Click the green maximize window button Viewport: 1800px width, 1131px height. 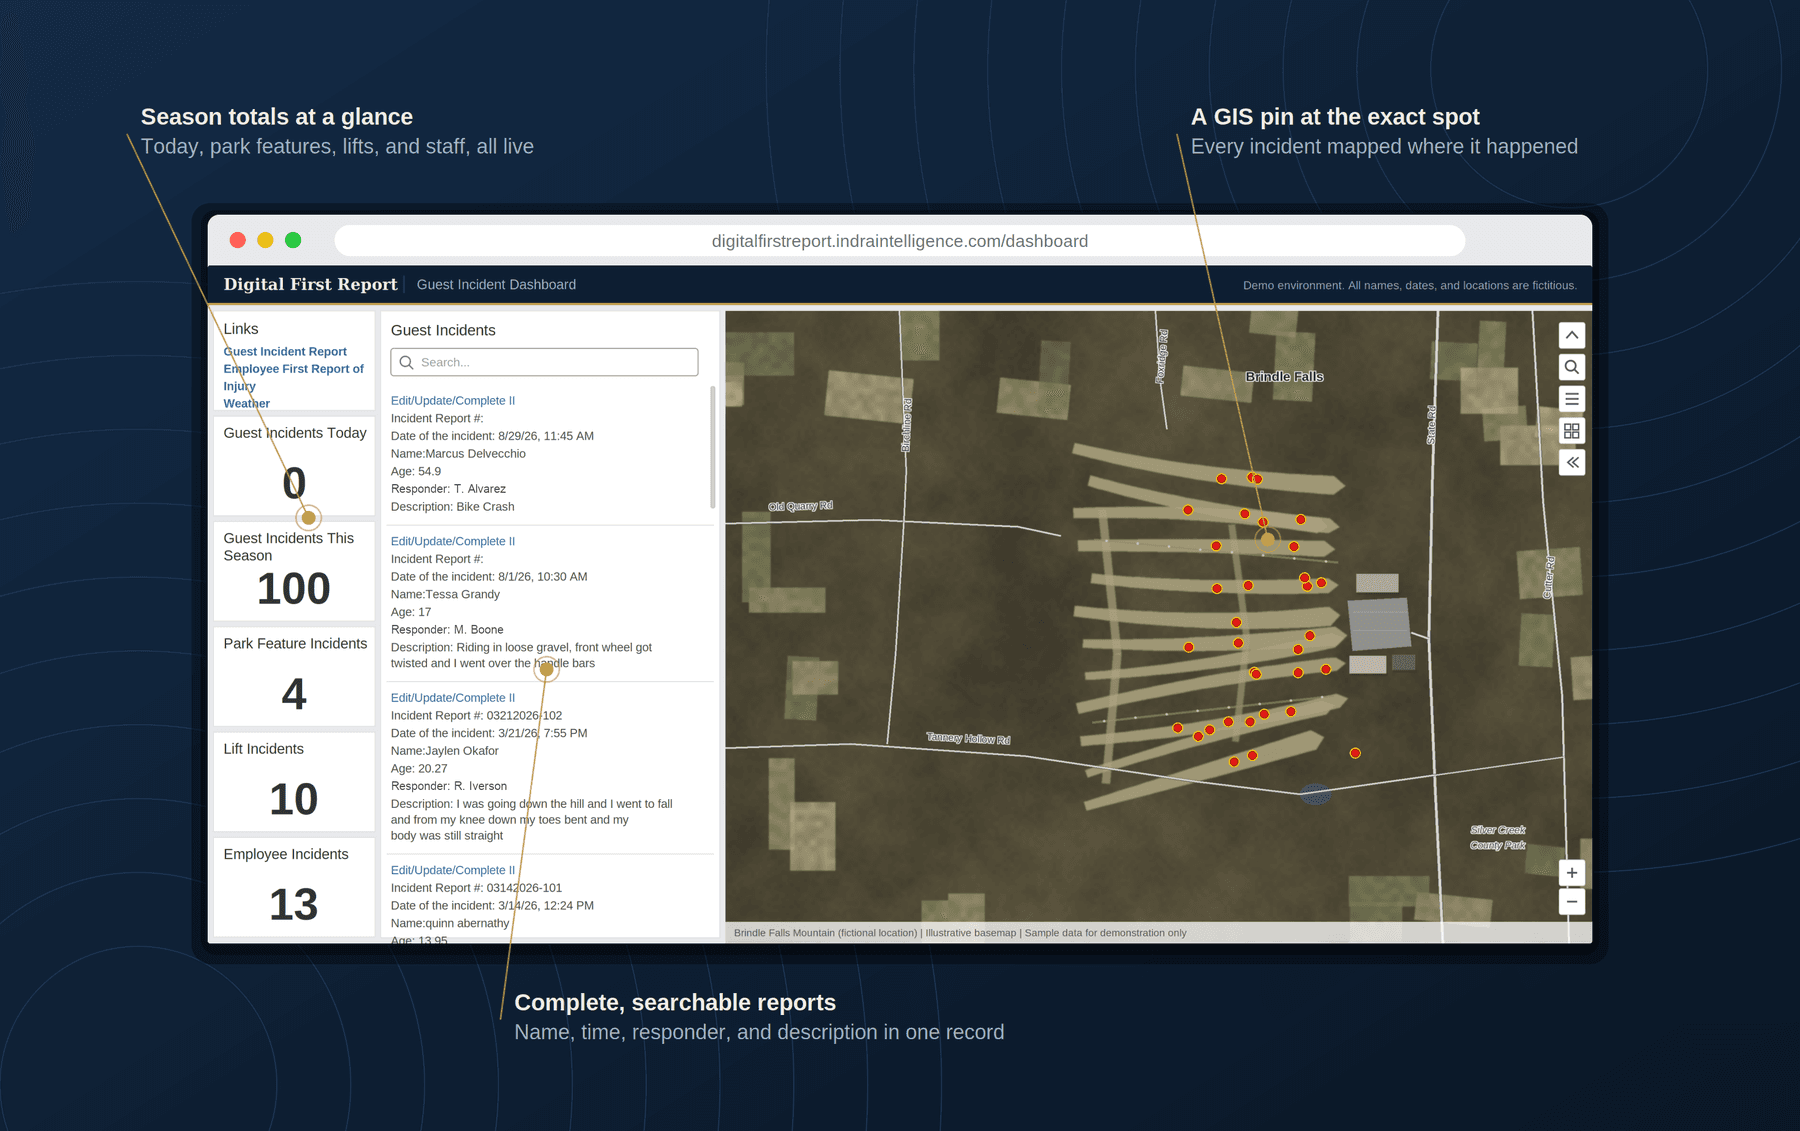point(293,240)
